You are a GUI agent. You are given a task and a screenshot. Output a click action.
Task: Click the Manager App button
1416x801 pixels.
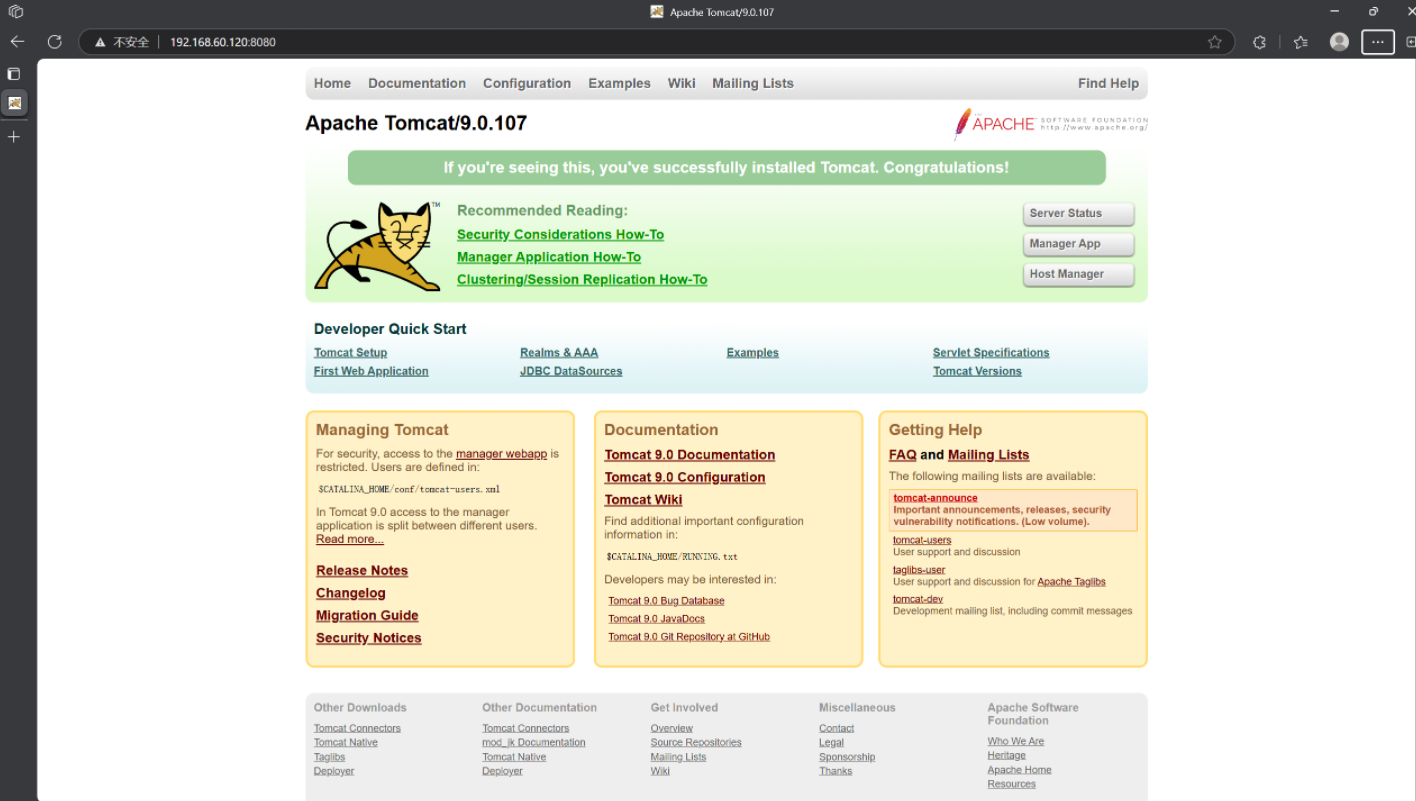point(1078,244)
